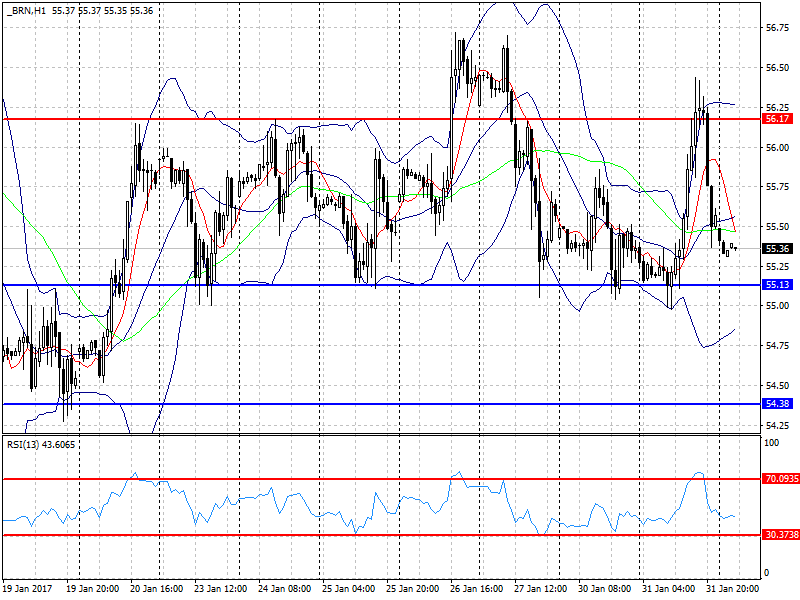The image size is (800, 600).
Task: Select the 56.17 red price label
Action: (x=778, y=119)
